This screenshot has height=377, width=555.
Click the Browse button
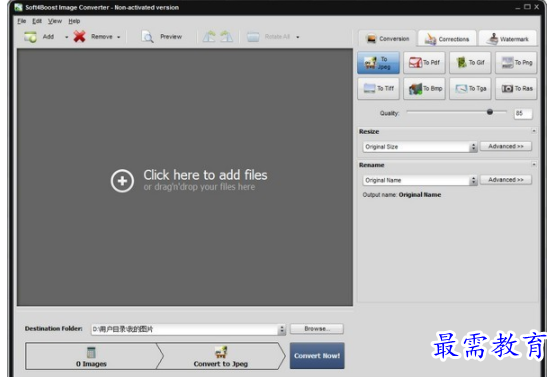tap(317, 329)
